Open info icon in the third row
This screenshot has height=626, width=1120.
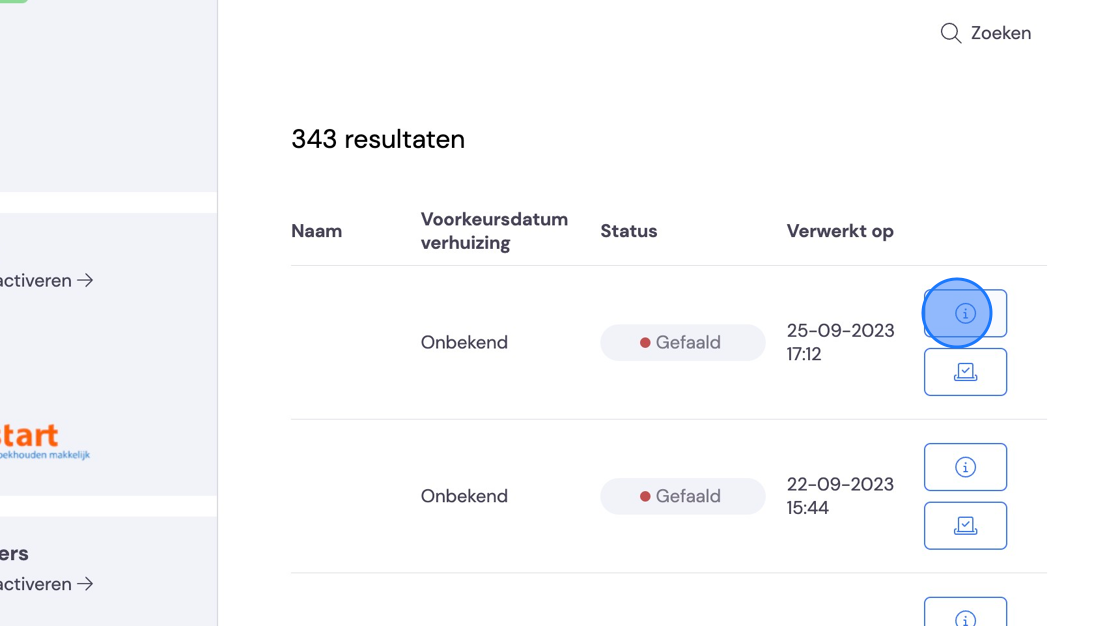[x=965, y=612]
